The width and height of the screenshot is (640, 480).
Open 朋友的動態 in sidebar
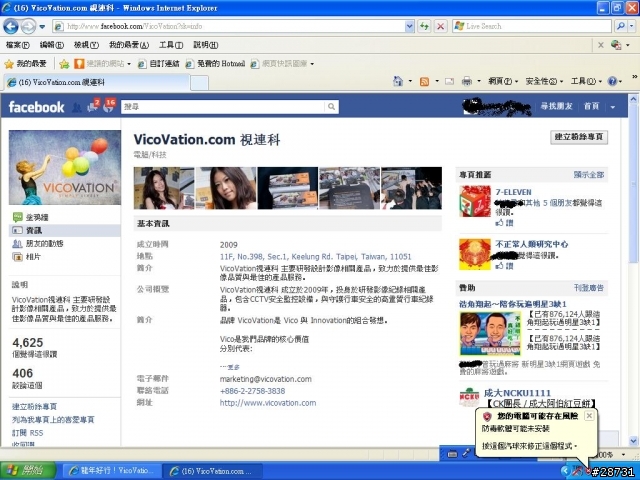coord(38,244)
